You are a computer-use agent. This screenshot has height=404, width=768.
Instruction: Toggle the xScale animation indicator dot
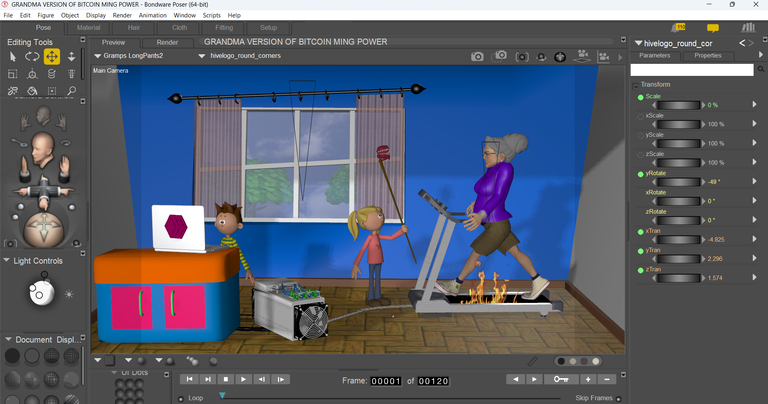point(640,116)
